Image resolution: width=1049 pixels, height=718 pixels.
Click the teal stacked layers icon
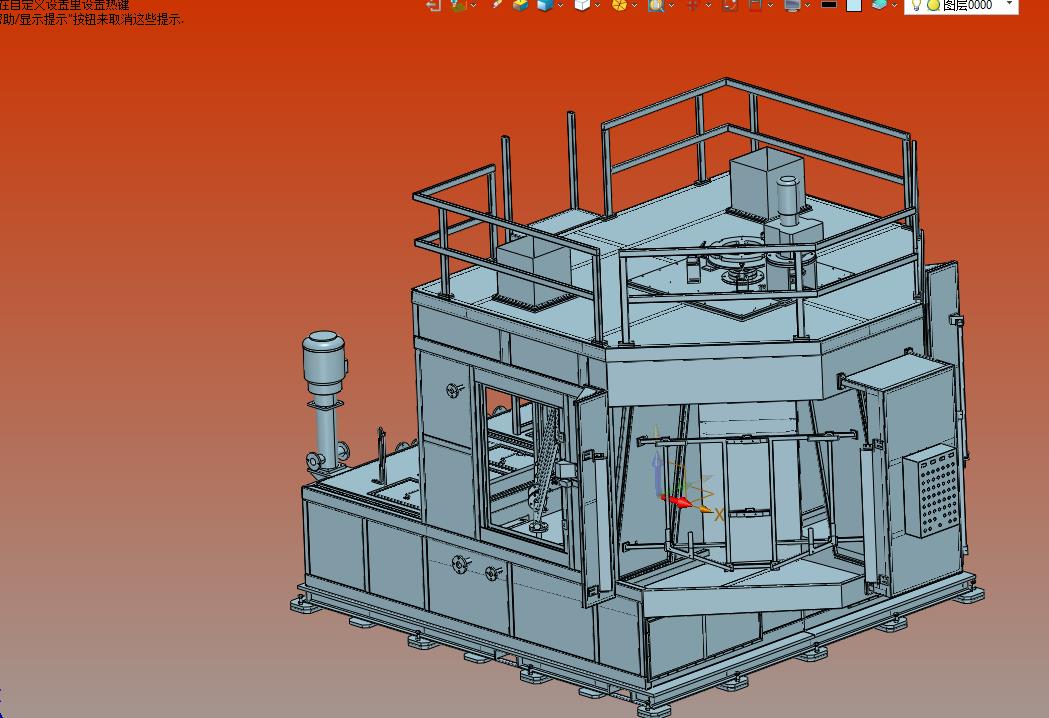tap(879, 5)
